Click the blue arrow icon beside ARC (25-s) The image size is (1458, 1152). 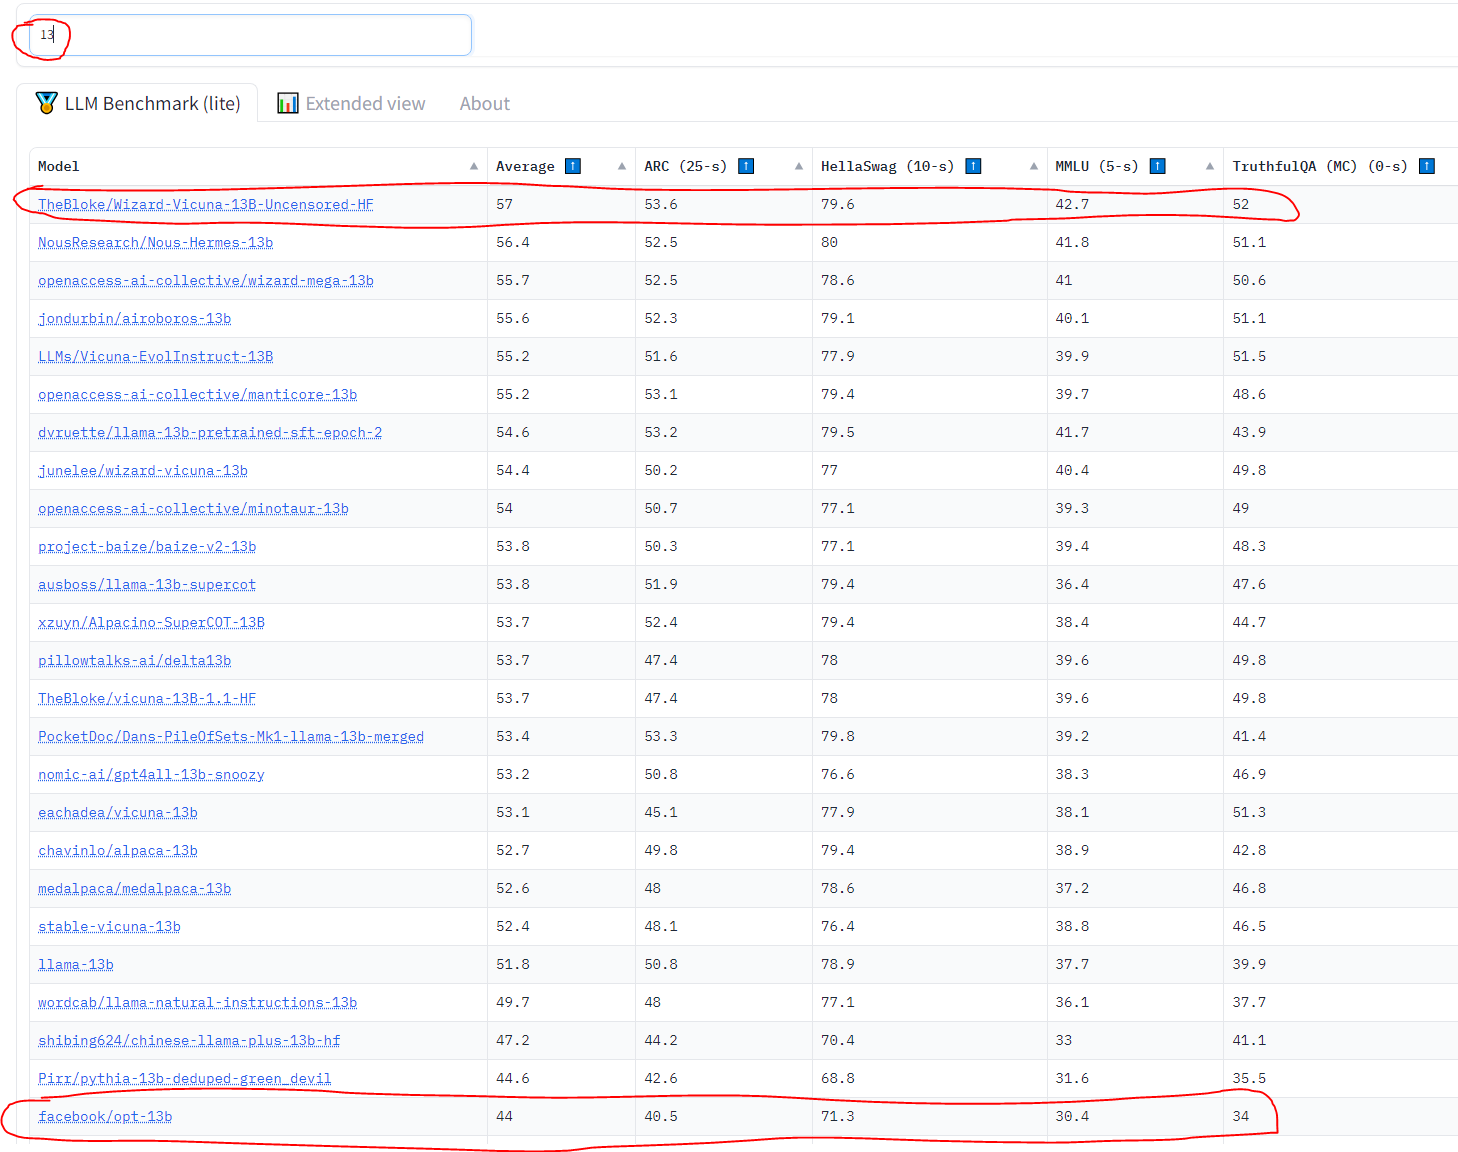746,166
